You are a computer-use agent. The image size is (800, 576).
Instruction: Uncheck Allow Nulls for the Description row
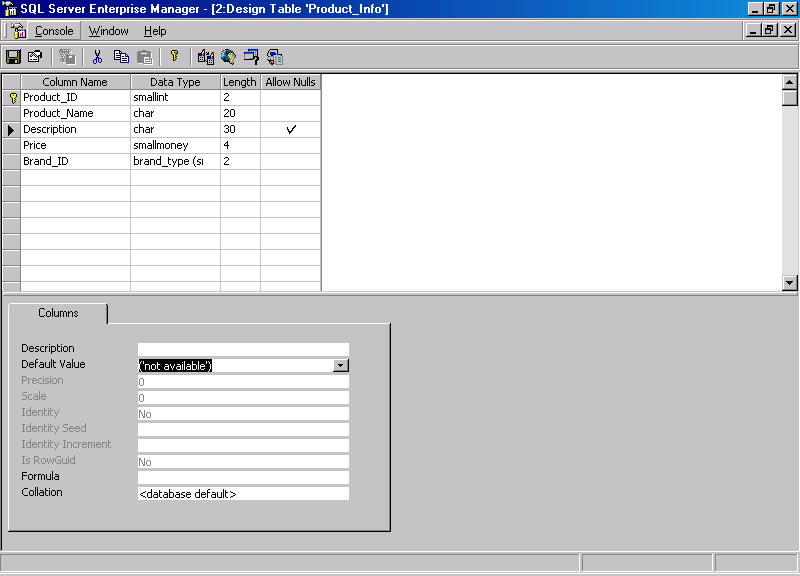tap(291, 129)
